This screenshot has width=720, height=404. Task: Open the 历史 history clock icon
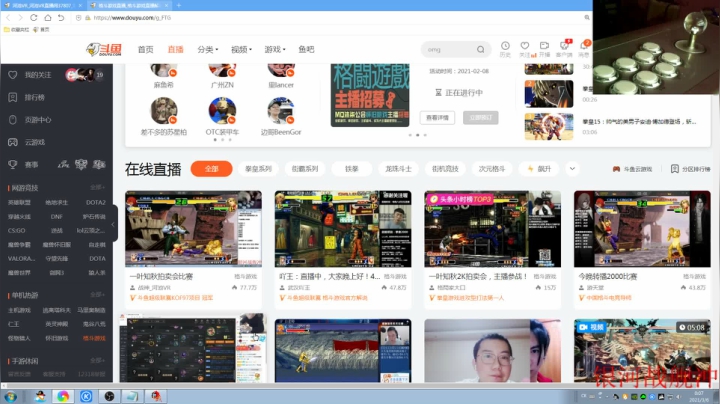click(x=505, y=49)
